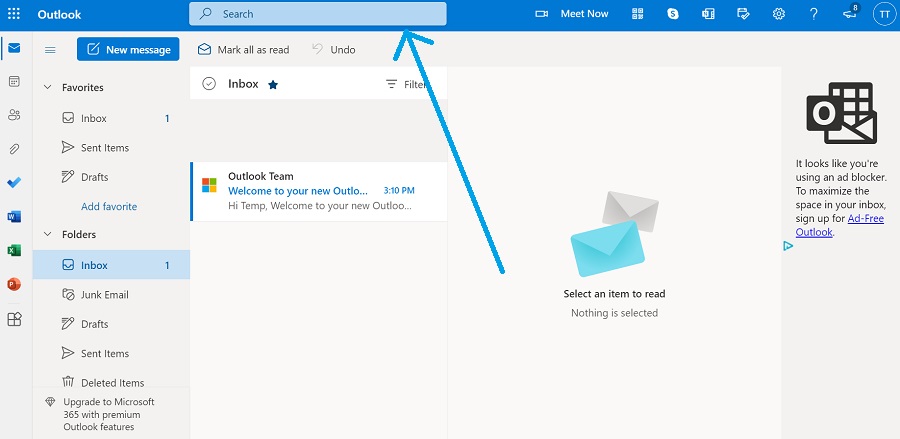Open Sent Items under Favorites
This screenshot has width=900, height=439.
(111, 147)
